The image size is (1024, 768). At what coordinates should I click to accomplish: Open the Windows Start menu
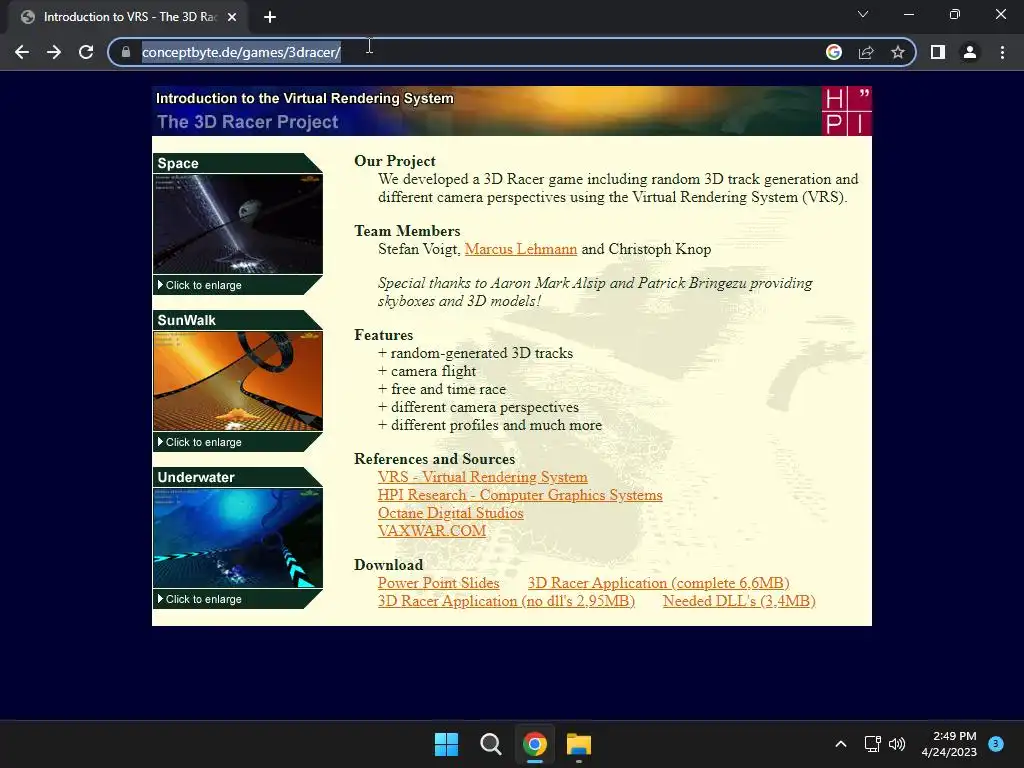(447, 744)
